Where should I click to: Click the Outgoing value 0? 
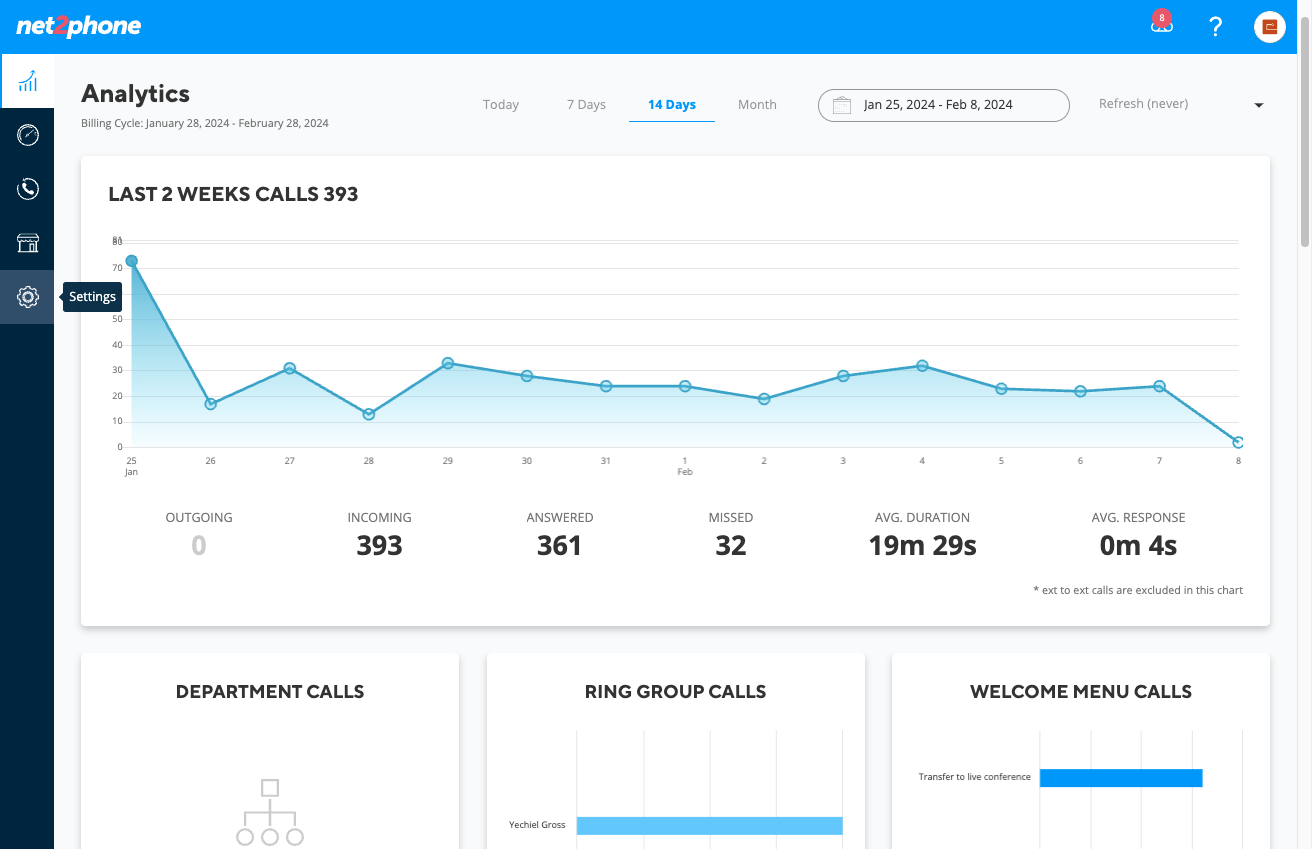pyautogui.click(x=199, y=546)
